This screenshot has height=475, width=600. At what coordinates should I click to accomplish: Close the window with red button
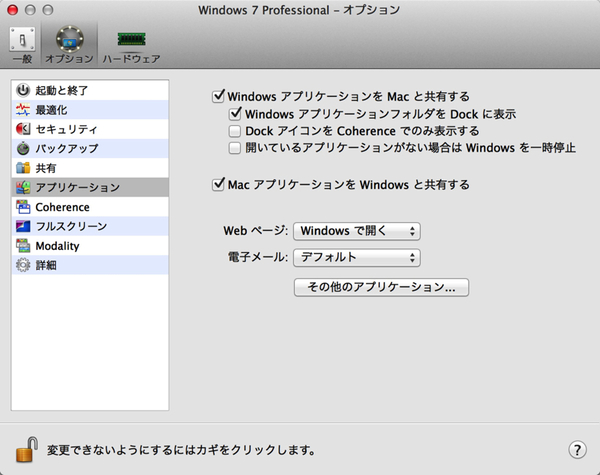[x=13, y=10]
